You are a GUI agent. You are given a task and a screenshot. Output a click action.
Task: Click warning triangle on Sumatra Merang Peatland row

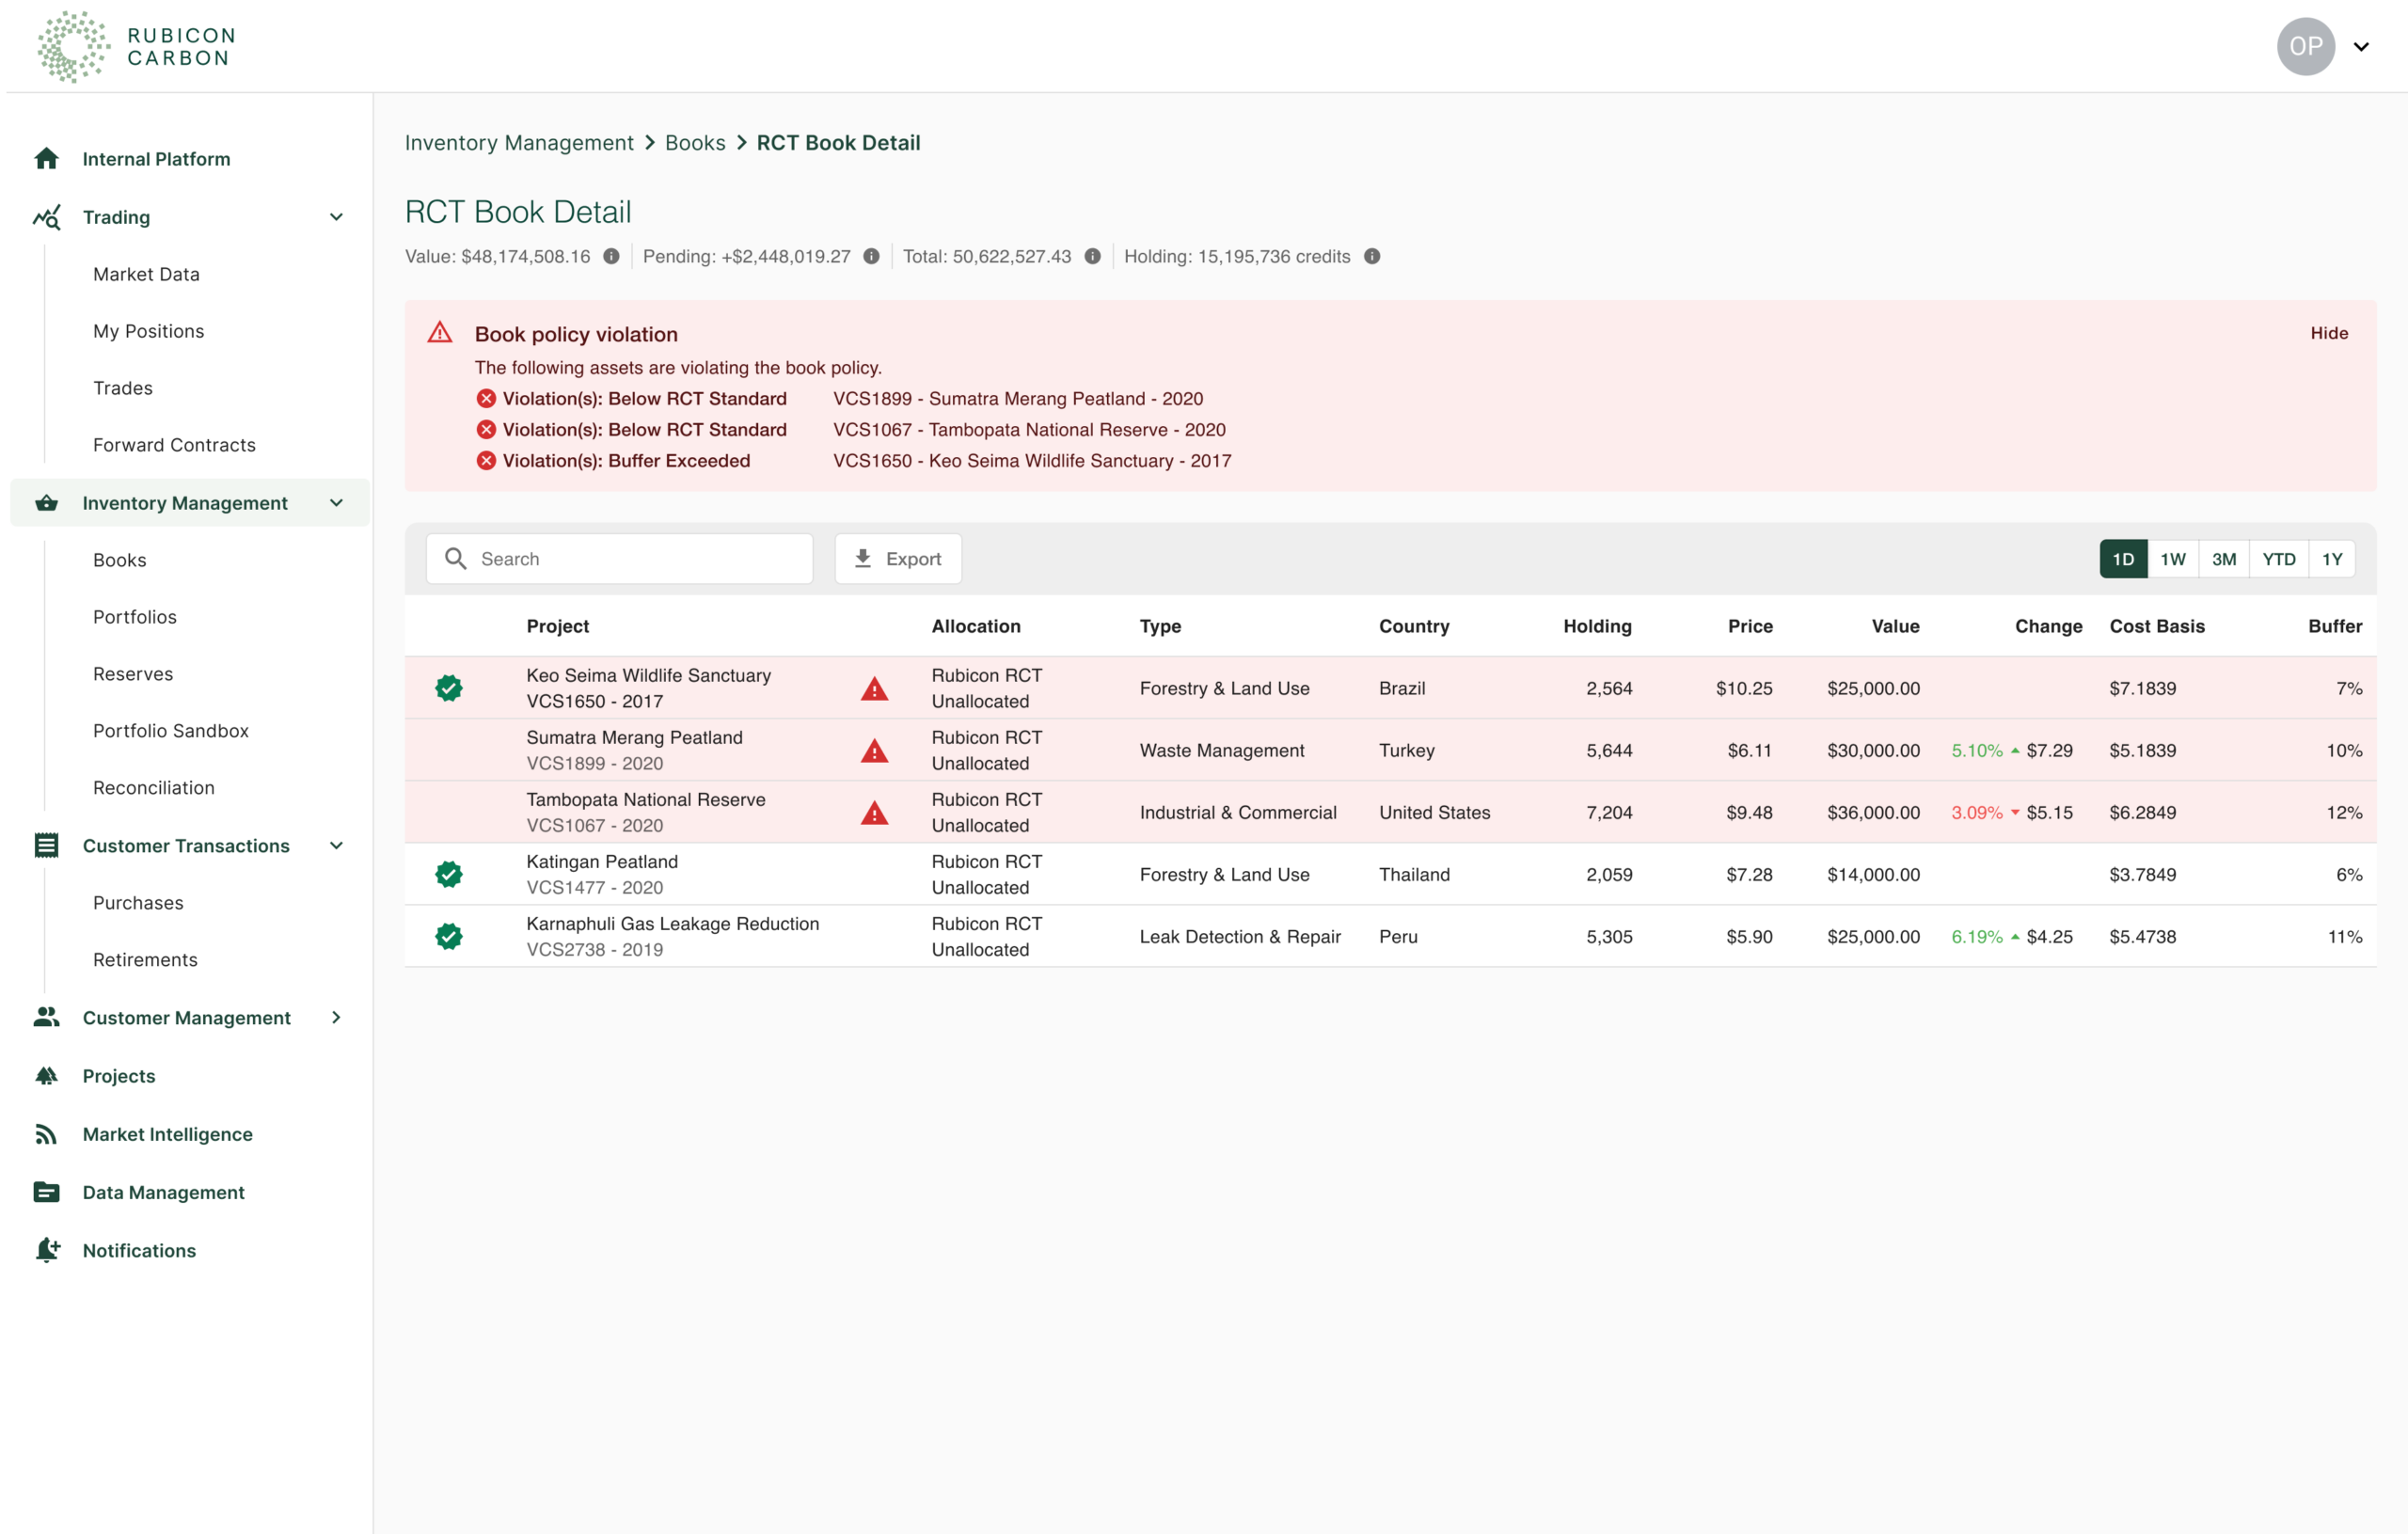point(874,751)
